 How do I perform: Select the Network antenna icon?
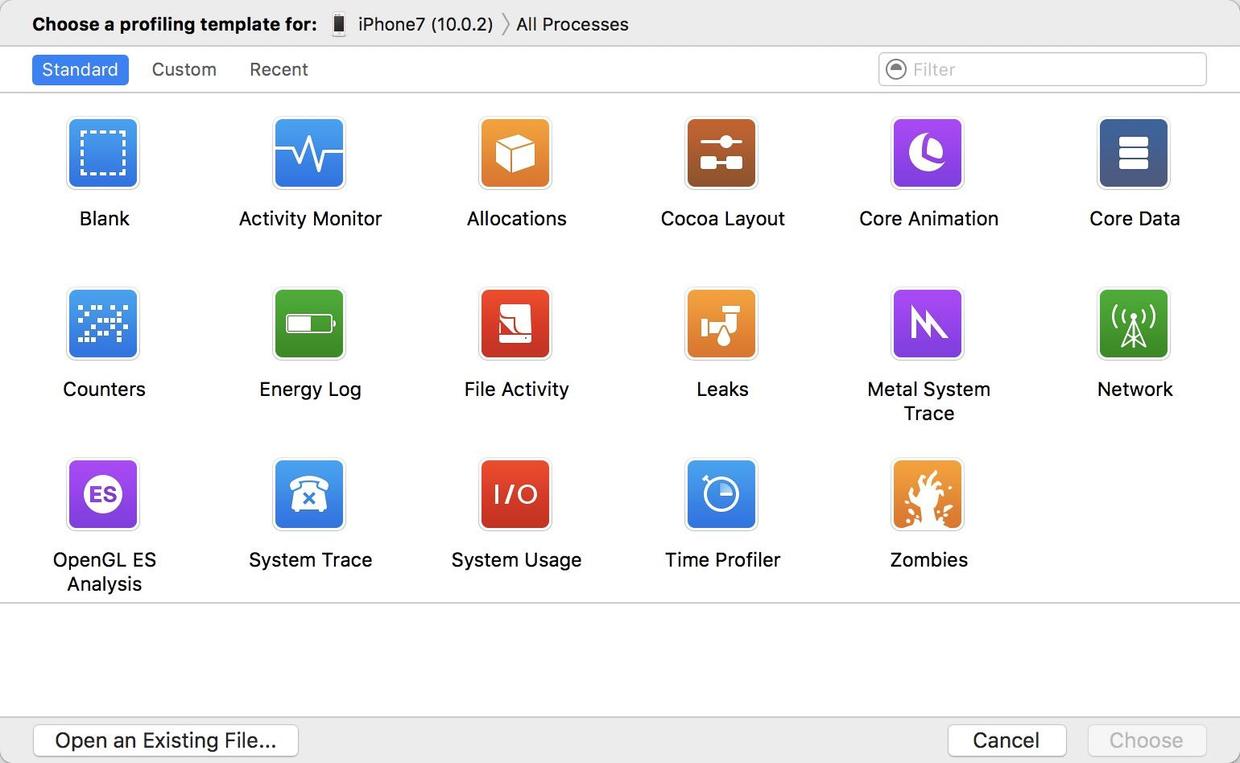[1133, 324]
